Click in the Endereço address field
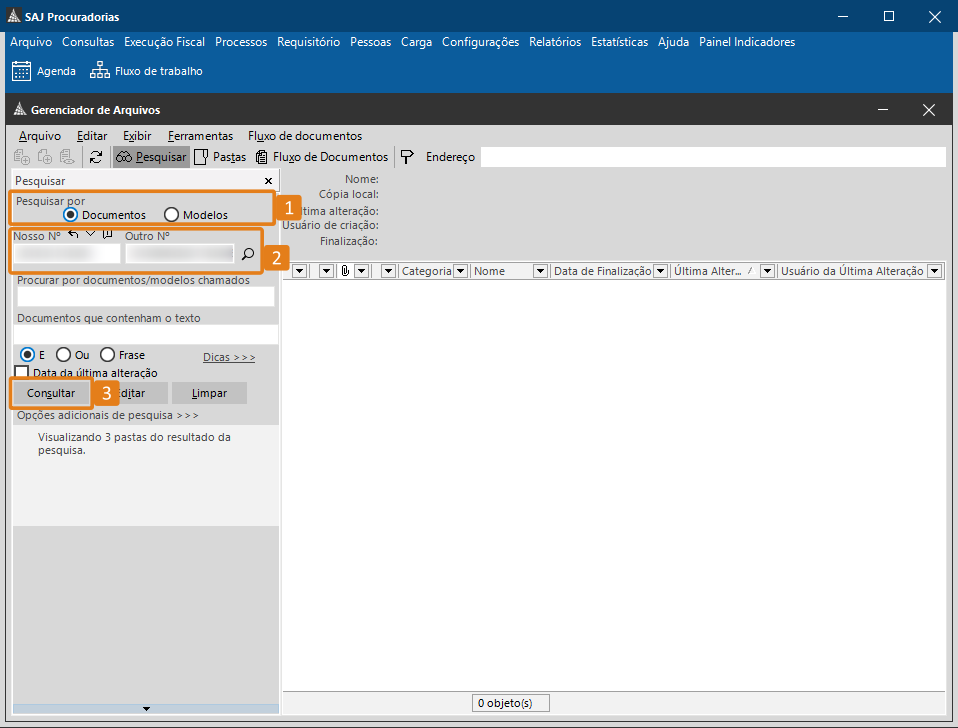The height and width of the screenshot is (728, 958). (712, 157)
